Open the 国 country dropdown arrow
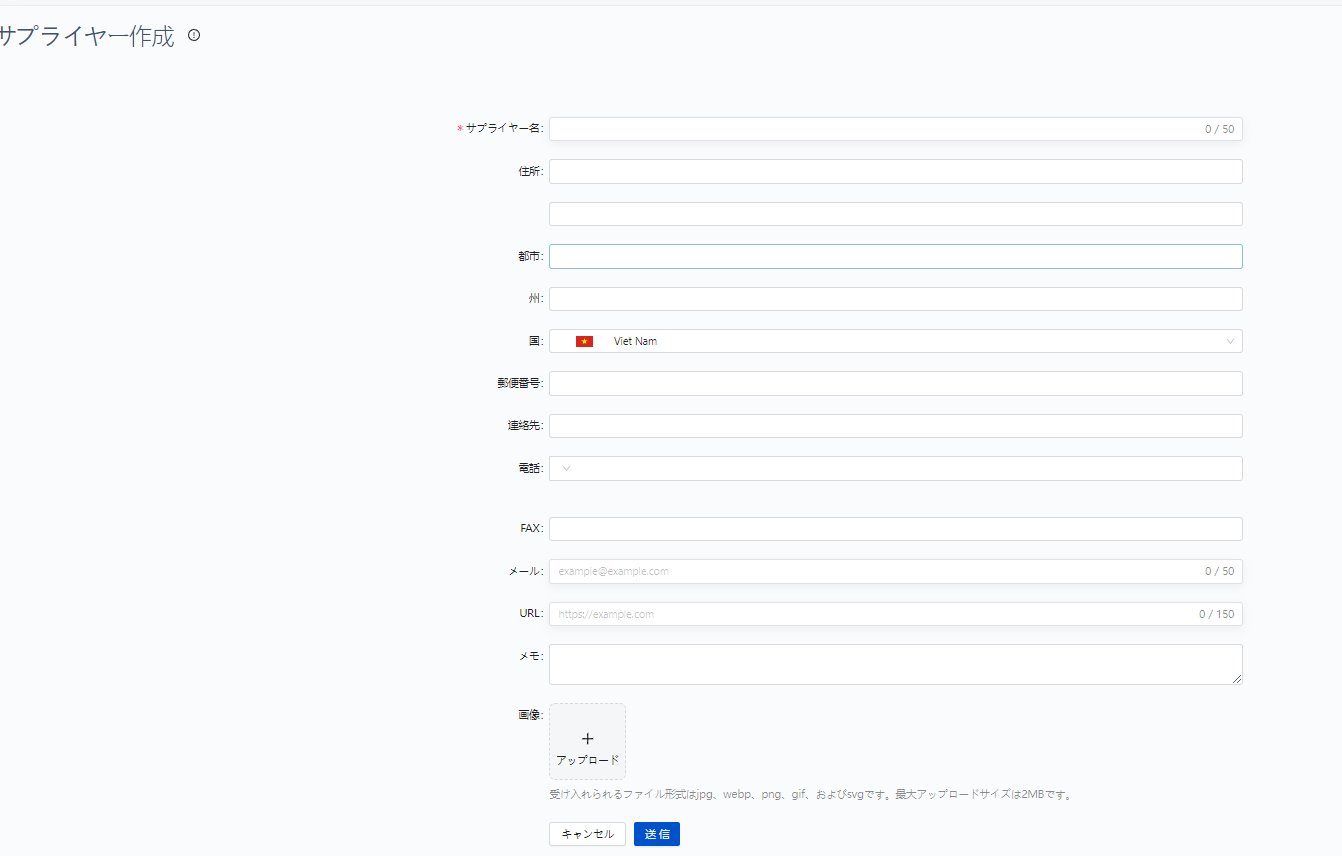 [x=1230, y=342]
